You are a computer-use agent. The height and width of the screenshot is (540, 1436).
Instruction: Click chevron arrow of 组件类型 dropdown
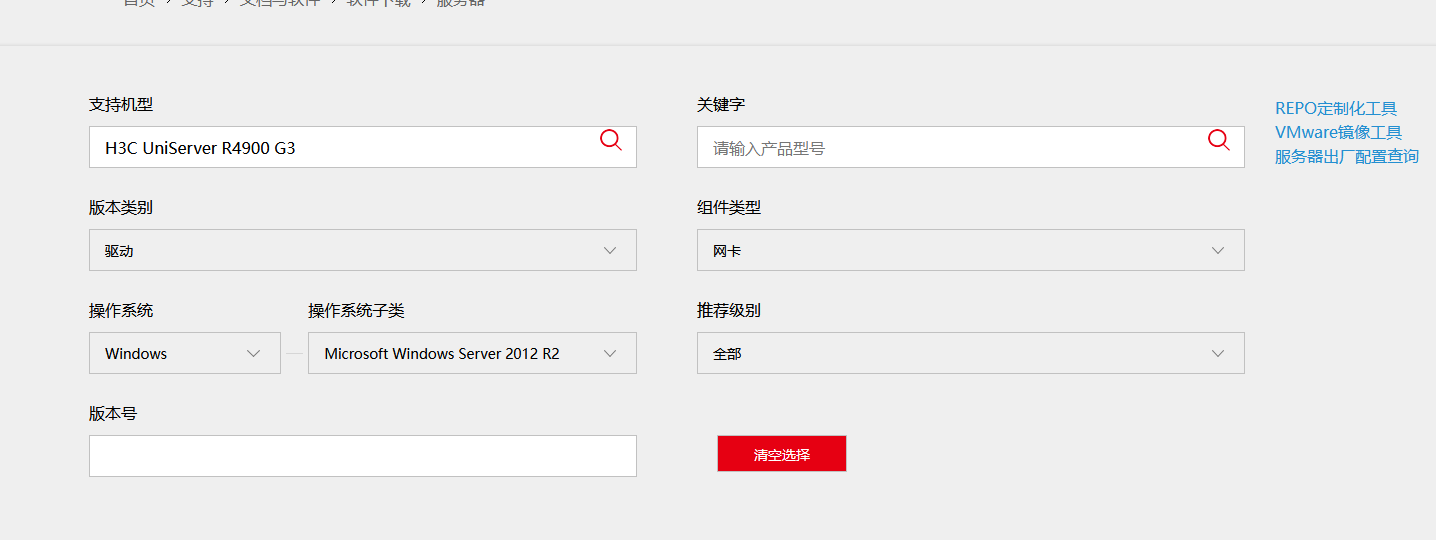1218,250
